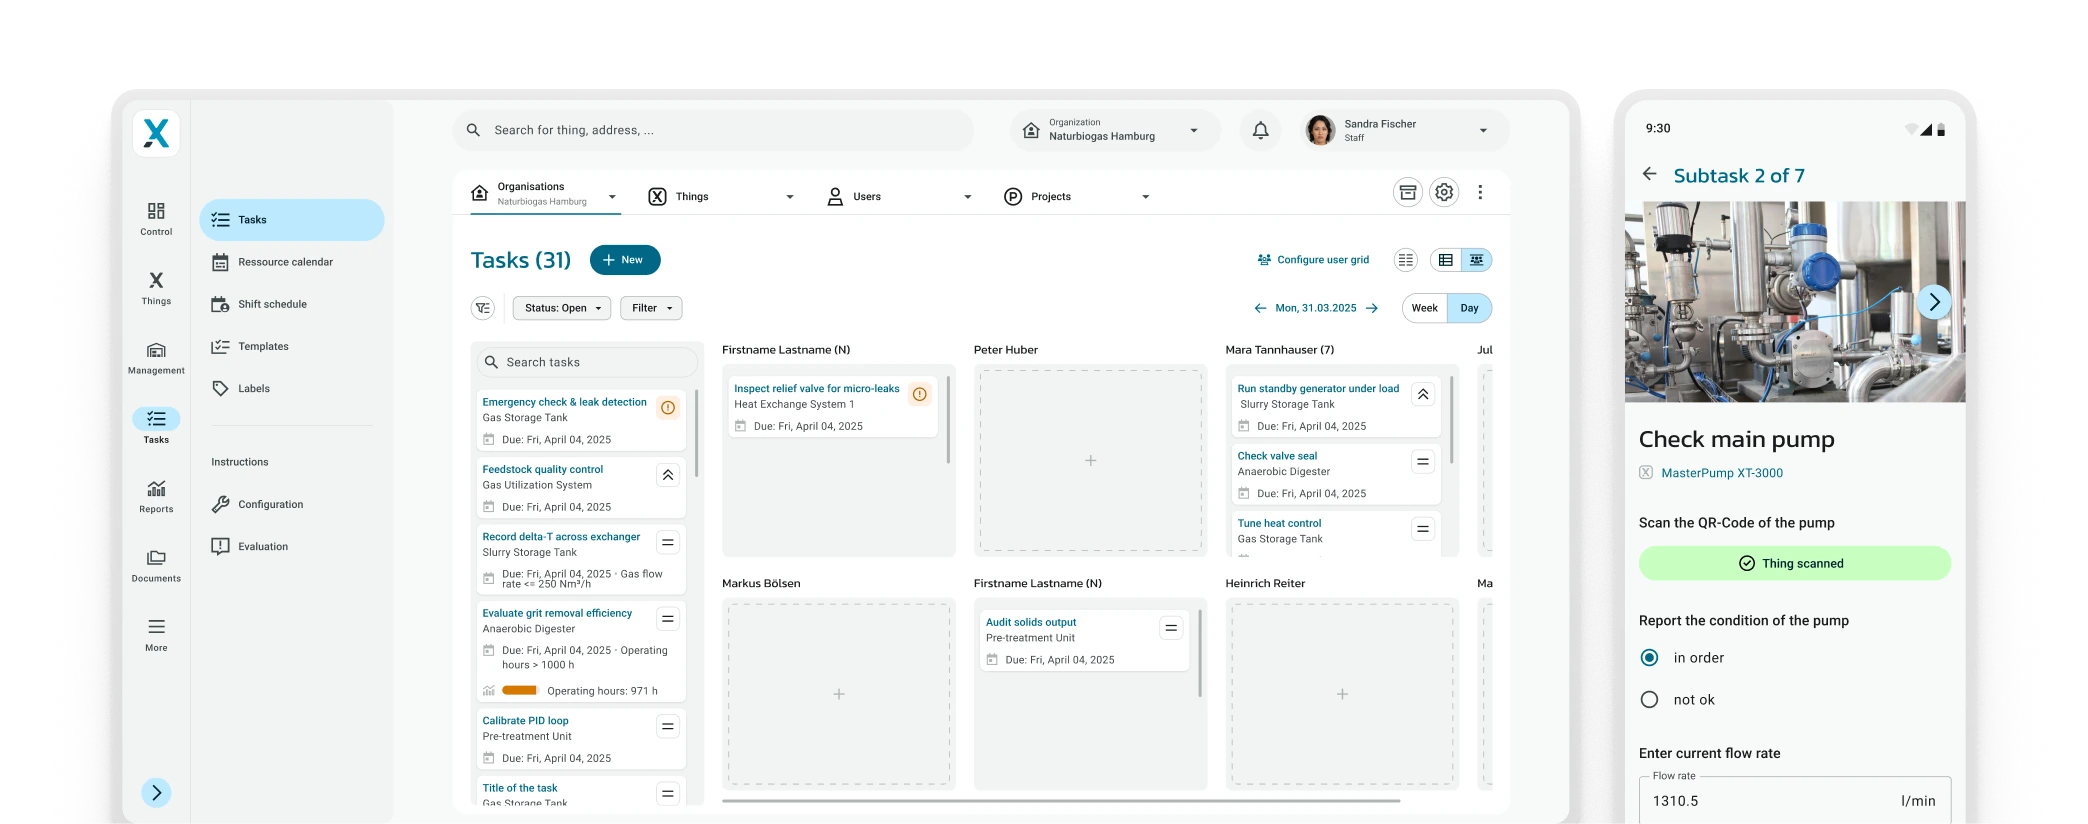Expand the Users tab dropdown

pos(968,197)
